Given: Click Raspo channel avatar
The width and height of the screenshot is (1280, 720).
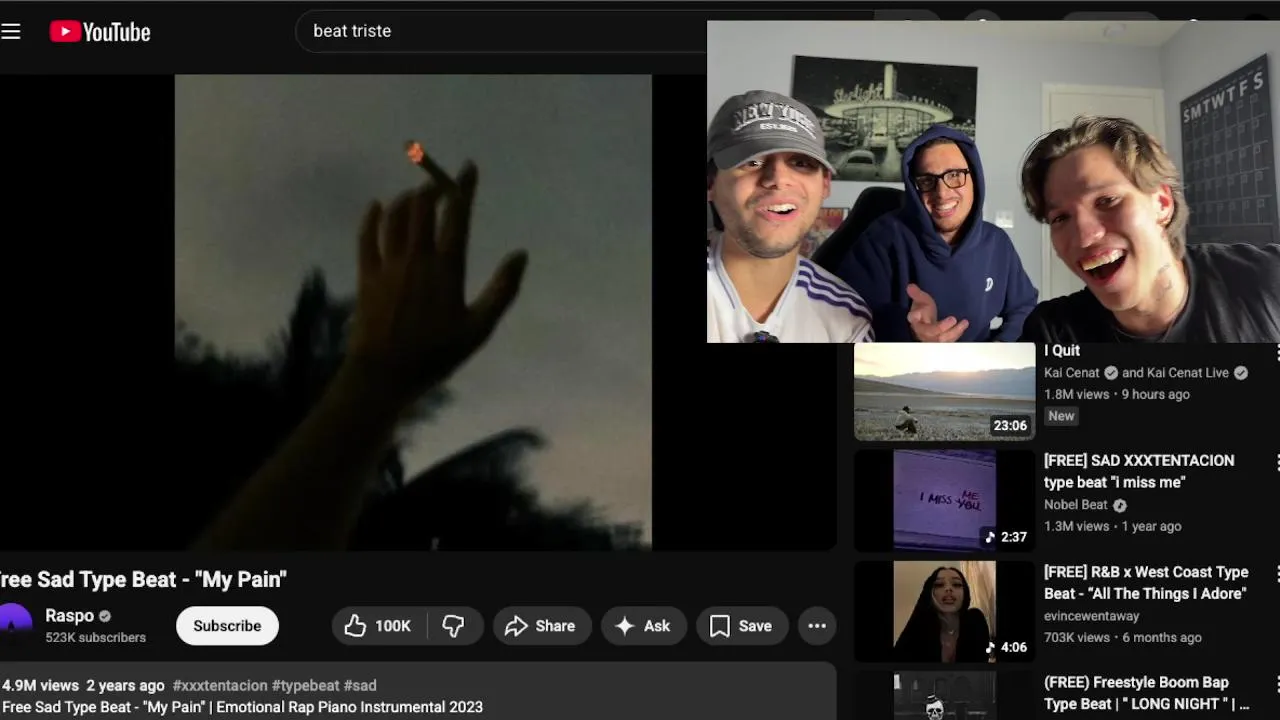Looking at the screenshot, I should pyautogui.click(x=14, y=625).
